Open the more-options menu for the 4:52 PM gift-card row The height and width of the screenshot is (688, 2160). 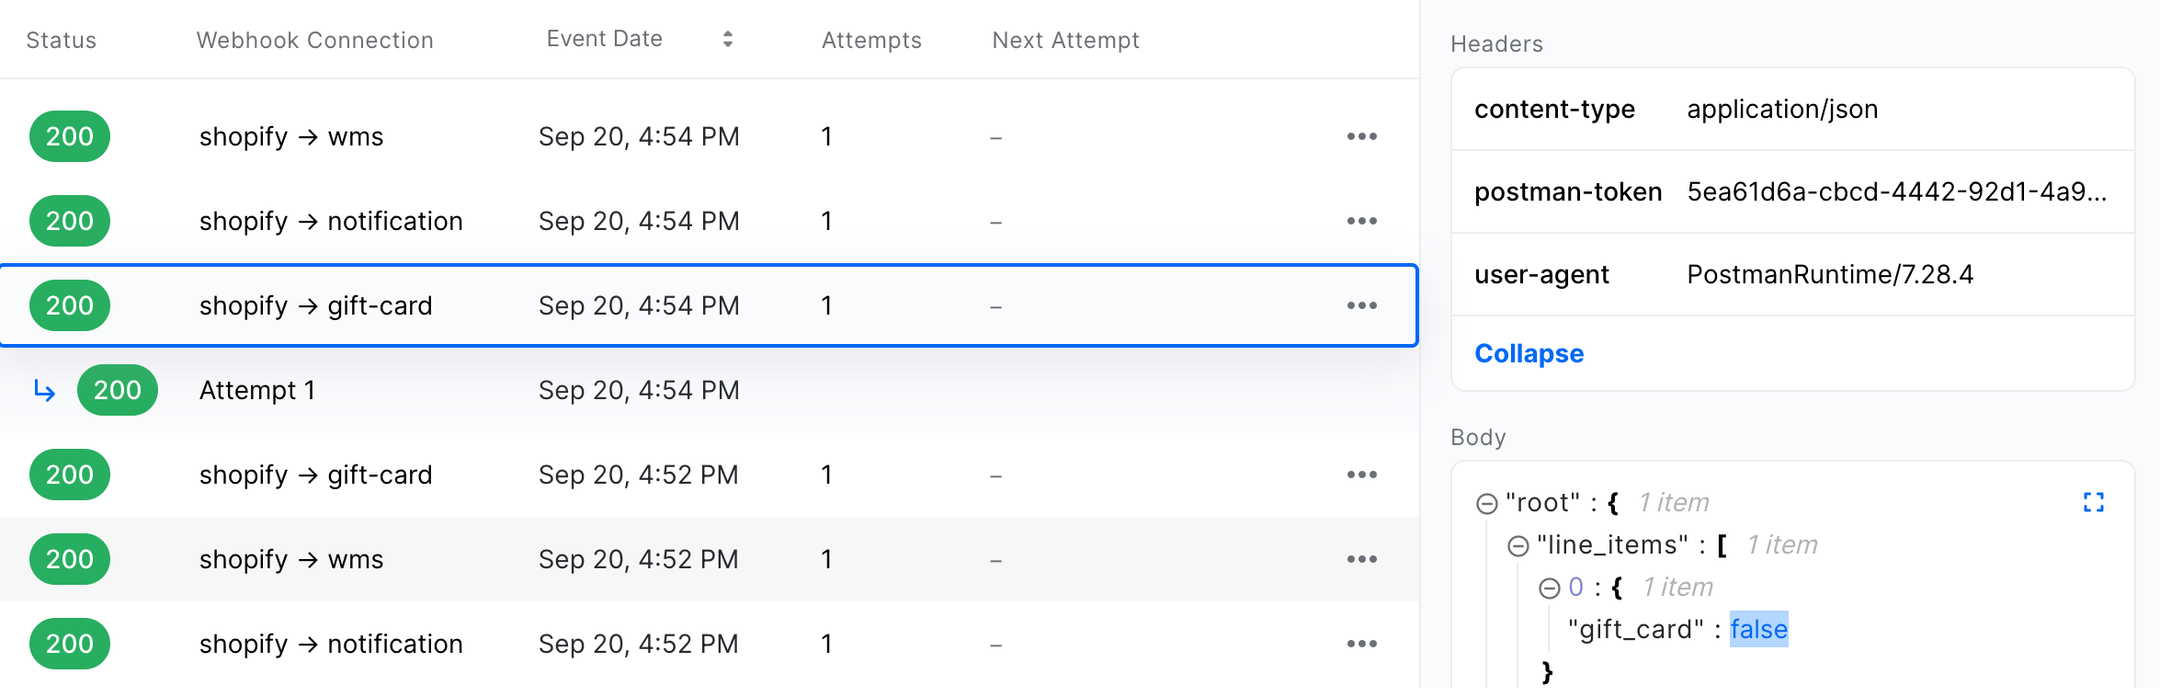1361,475
